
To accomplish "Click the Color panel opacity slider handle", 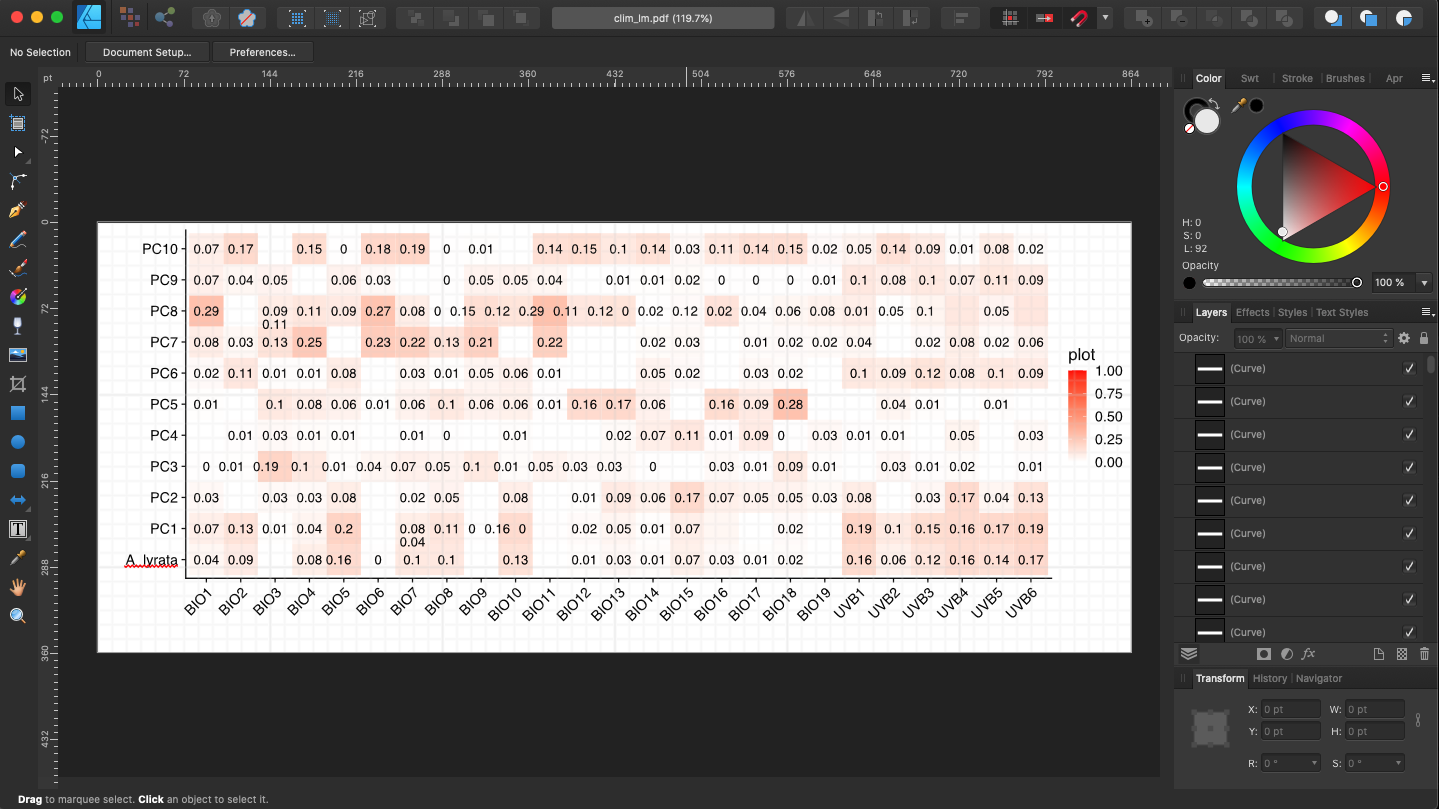I will tap(1357, 283).
